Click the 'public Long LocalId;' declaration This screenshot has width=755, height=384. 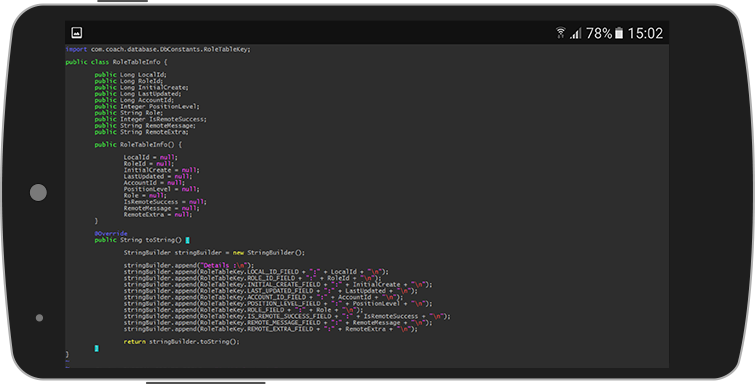tap(130, 75)
